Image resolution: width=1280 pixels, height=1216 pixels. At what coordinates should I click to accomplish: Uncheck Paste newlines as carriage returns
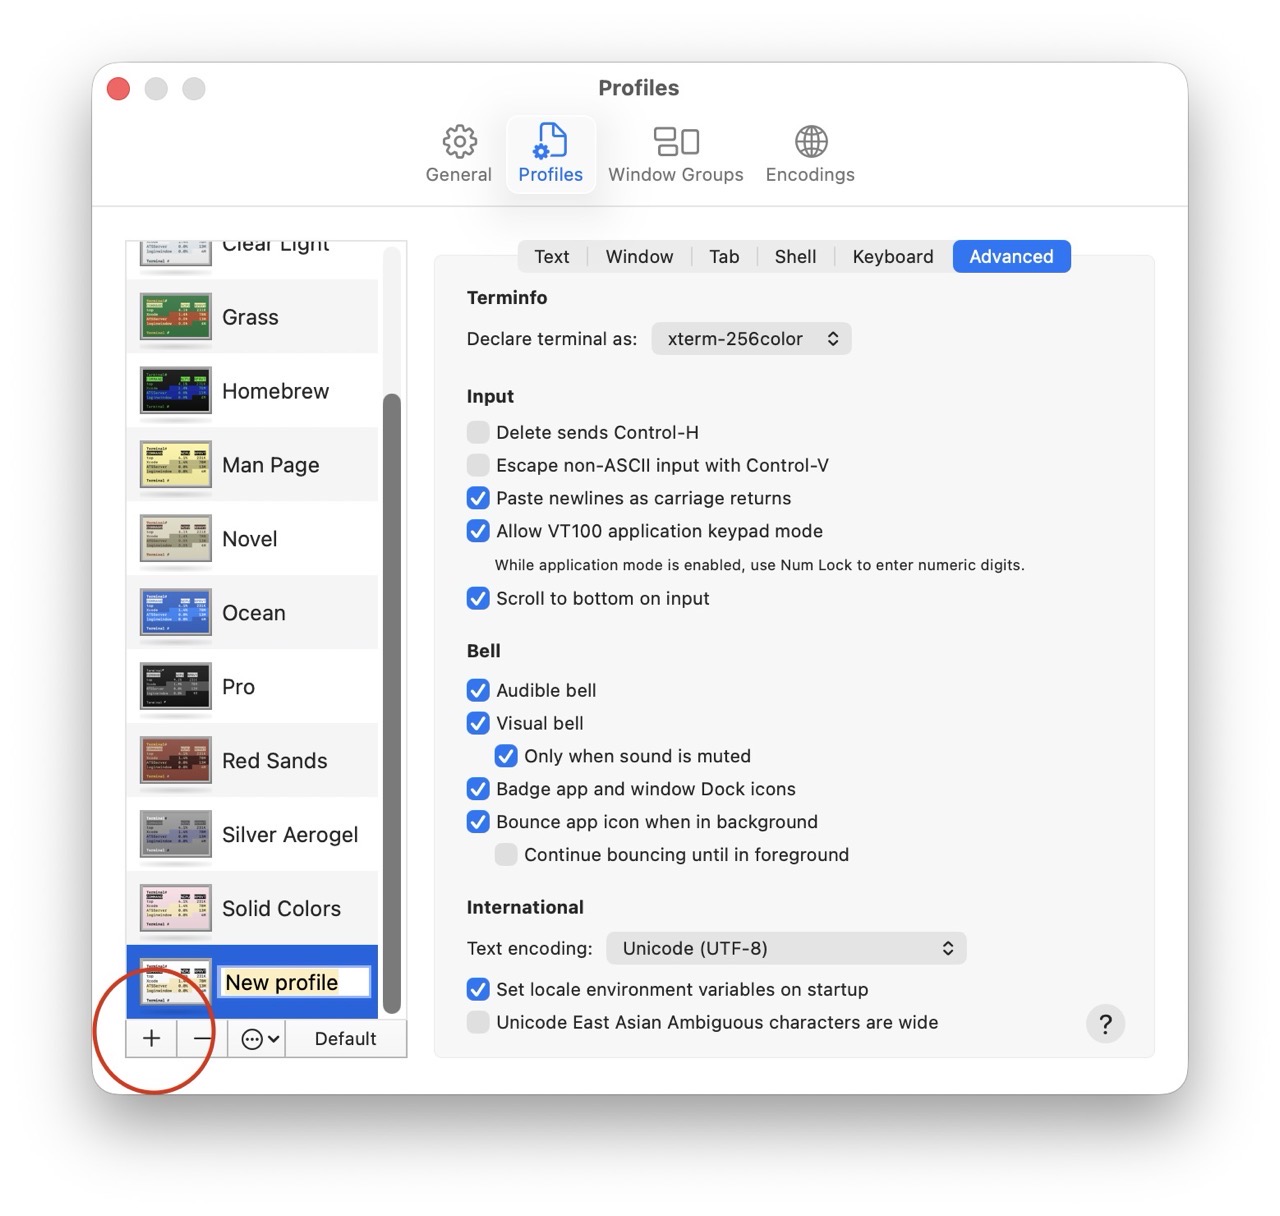coord(478,498)
